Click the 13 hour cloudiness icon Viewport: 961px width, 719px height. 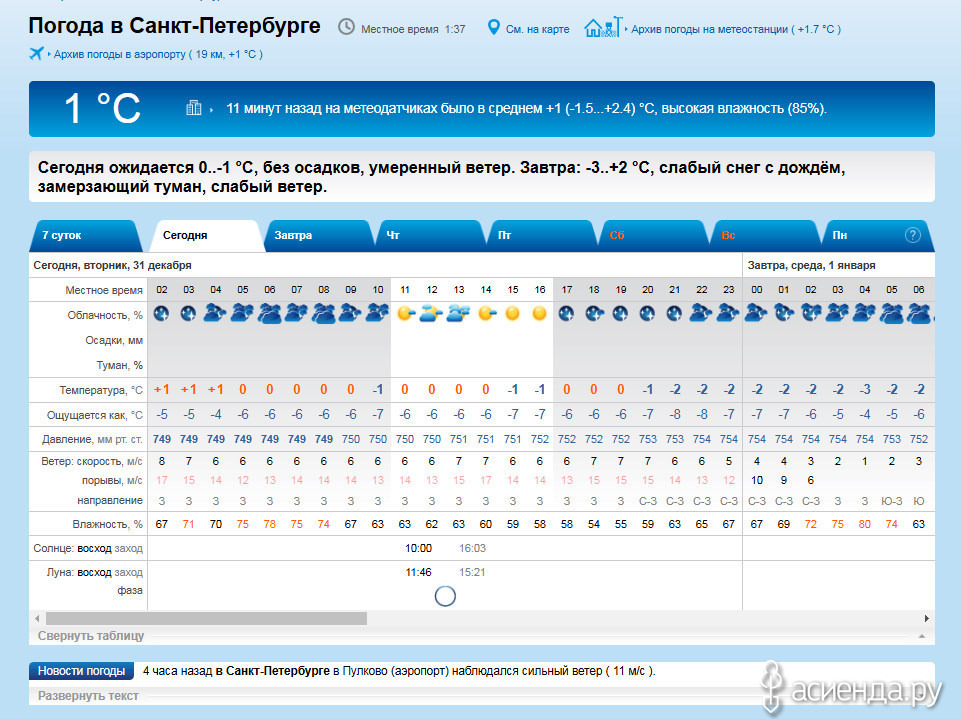[459, 314]
